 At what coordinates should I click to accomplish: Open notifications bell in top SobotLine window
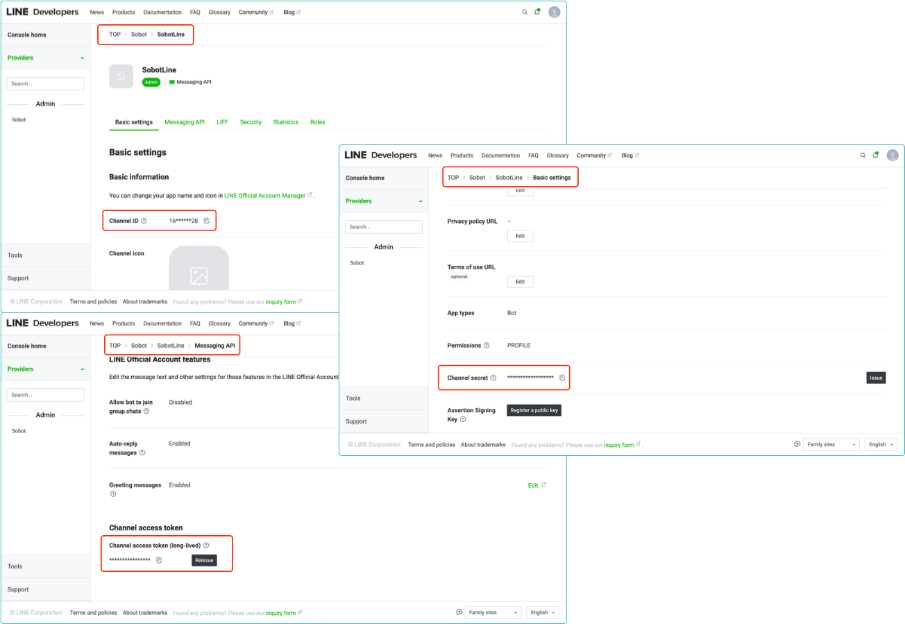click(x=537, y=12)
